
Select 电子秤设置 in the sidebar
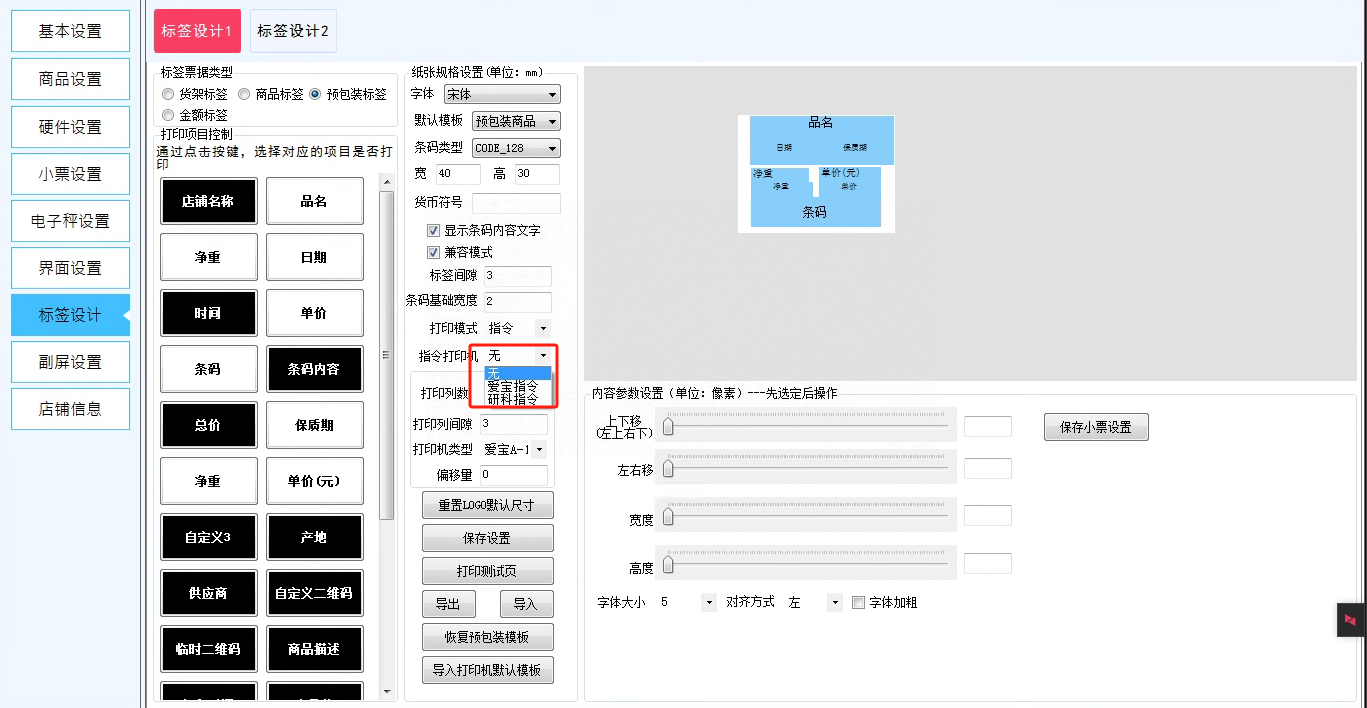point(70,221)
